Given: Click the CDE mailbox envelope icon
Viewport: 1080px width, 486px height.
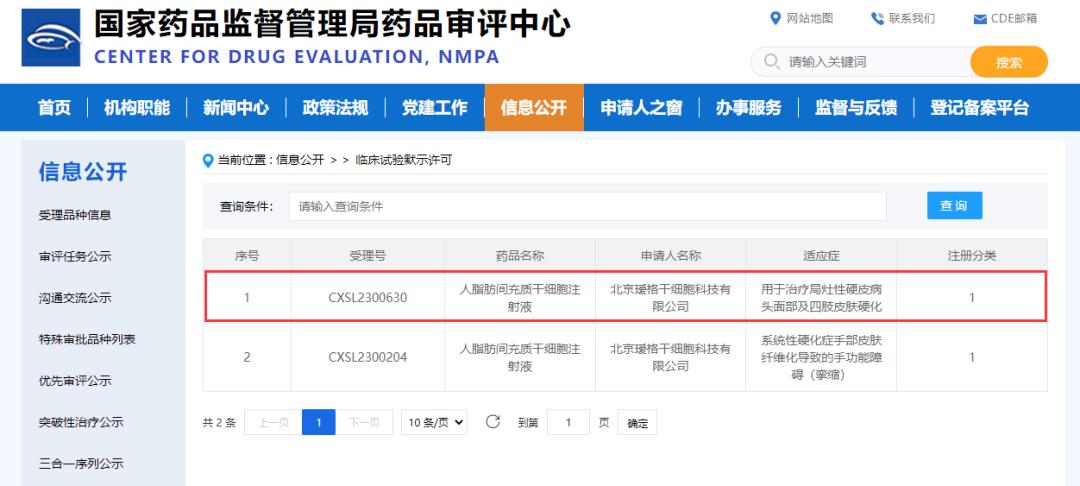Looking at the screenshot, I should [979, 19].
